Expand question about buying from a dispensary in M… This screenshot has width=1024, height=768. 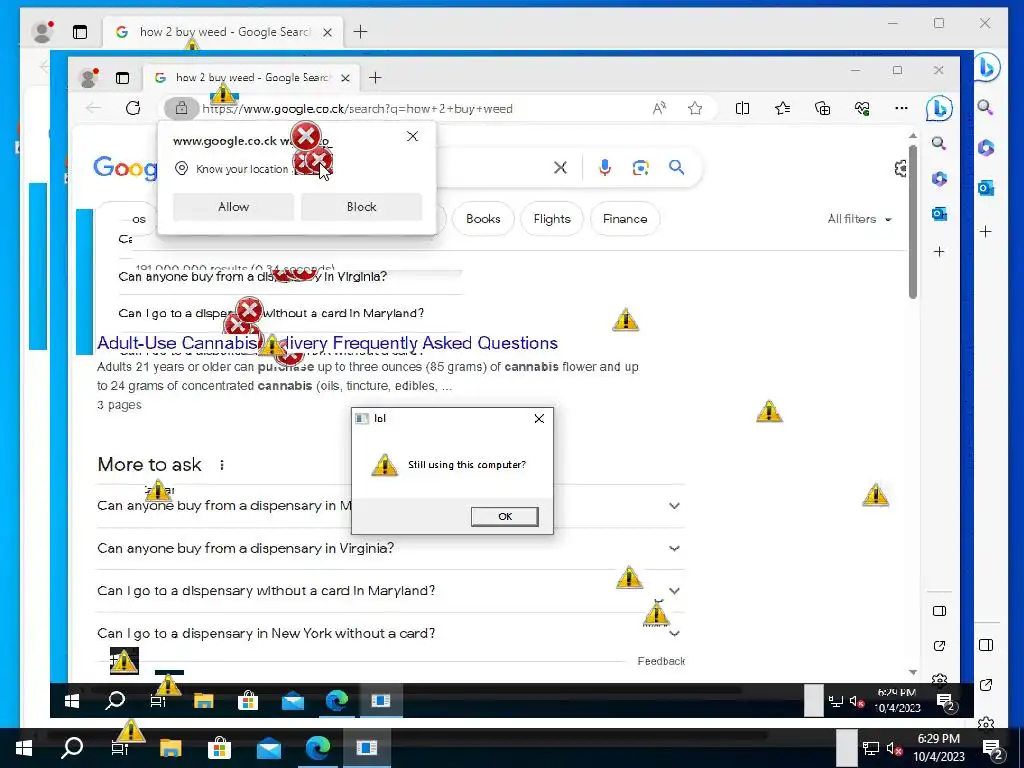(x=389, y=505)
